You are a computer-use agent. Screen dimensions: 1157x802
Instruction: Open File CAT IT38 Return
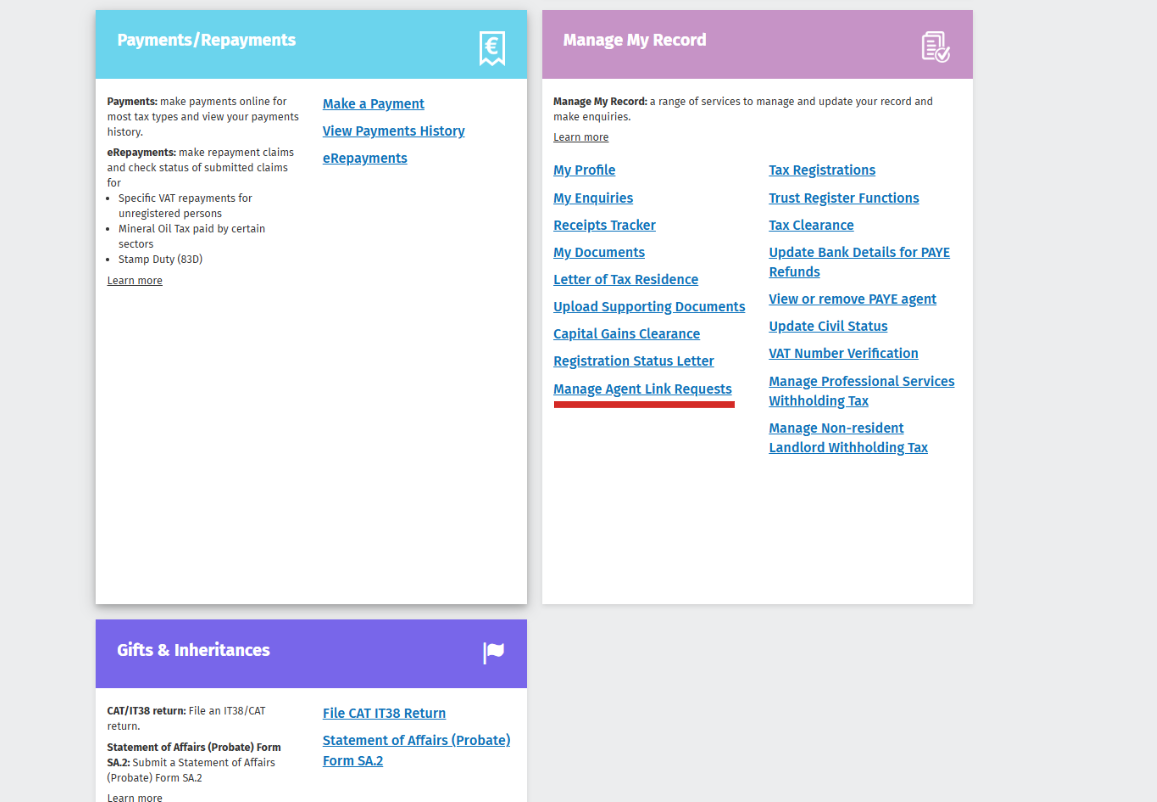pyautogui.click(x=384, y=713)
